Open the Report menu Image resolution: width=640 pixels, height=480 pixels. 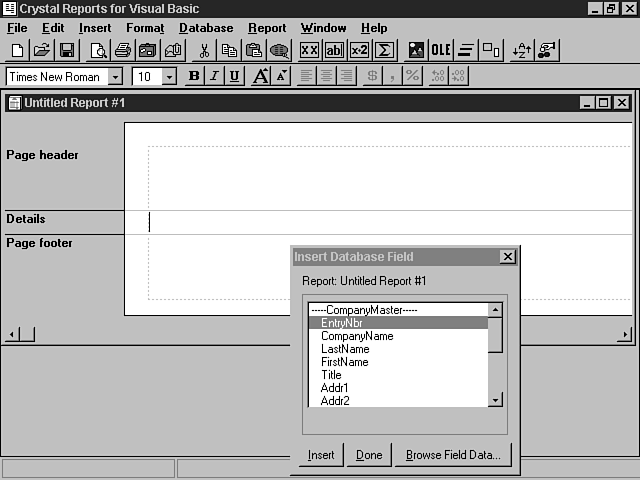[x=267, y=28]
